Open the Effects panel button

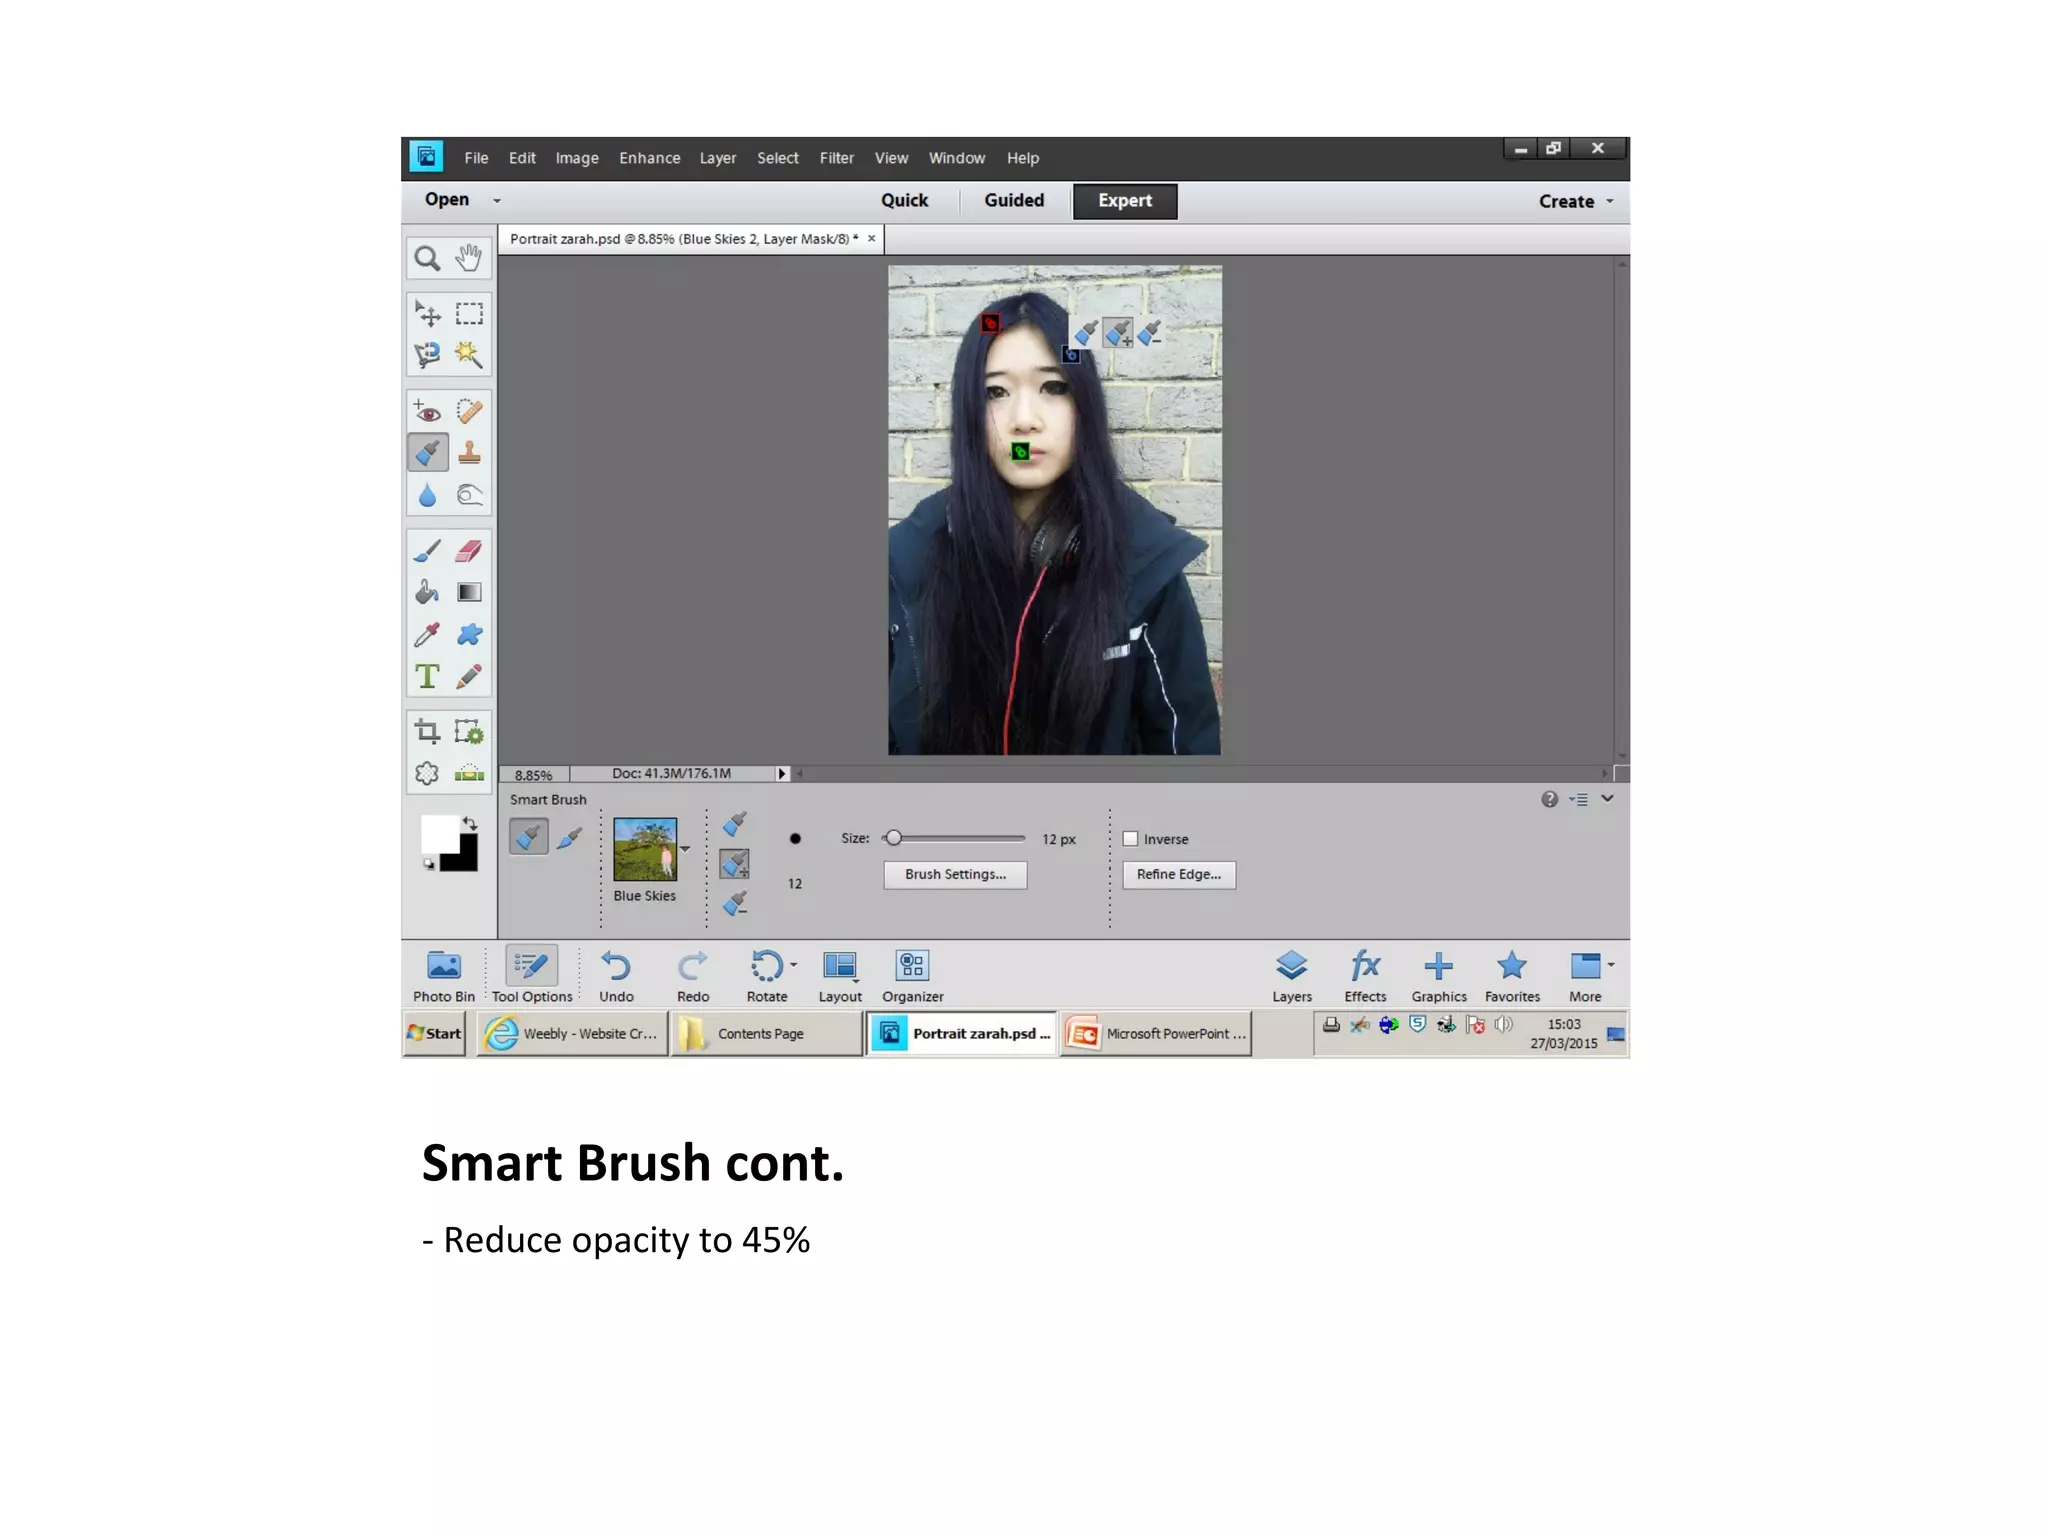tap(1365, 976)
